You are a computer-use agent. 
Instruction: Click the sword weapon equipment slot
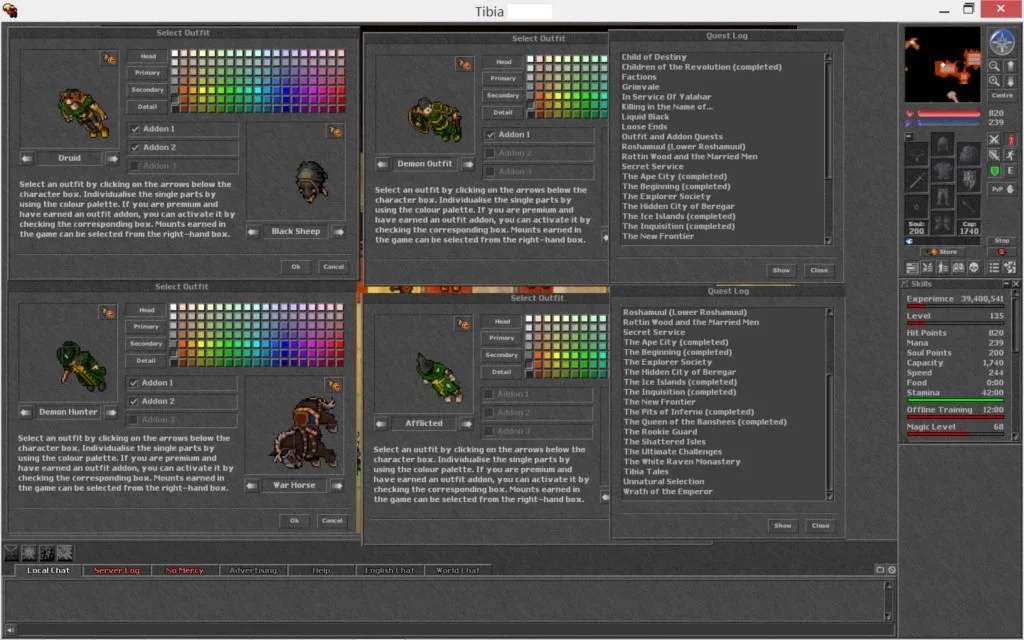(917, 180)
